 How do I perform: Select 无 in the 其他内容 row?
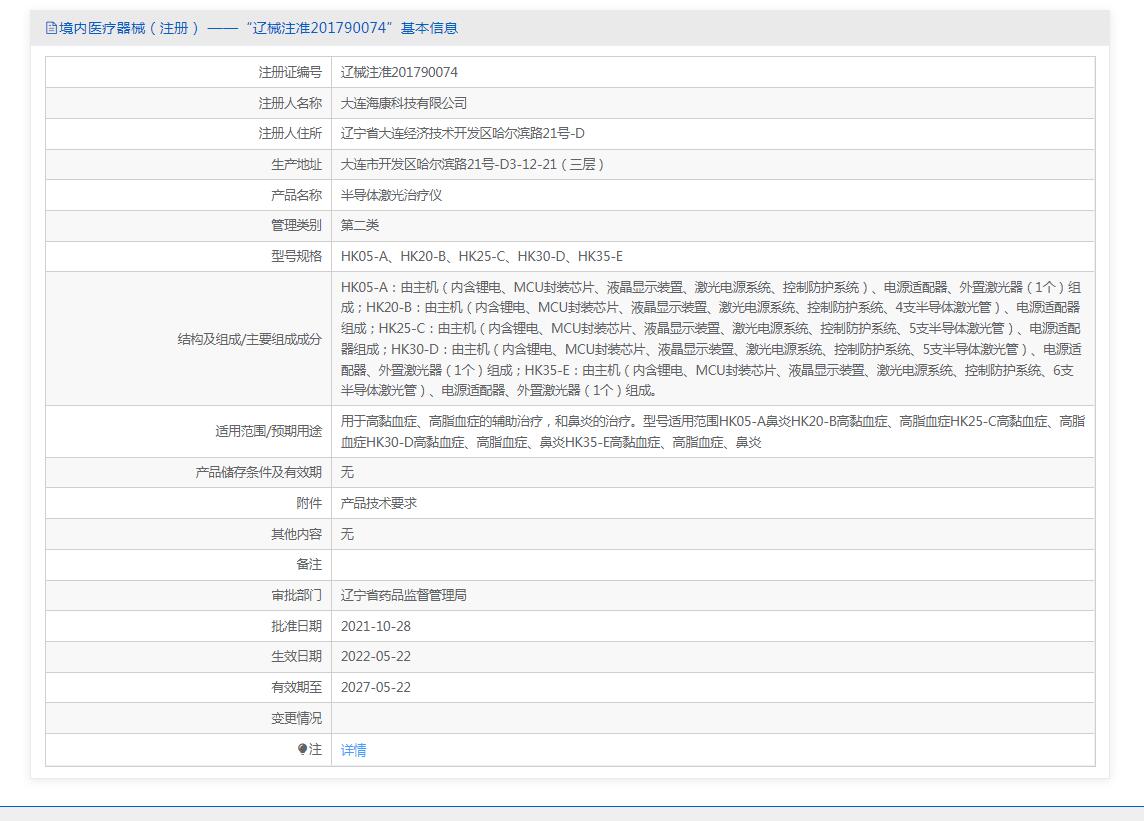(347, 534)
